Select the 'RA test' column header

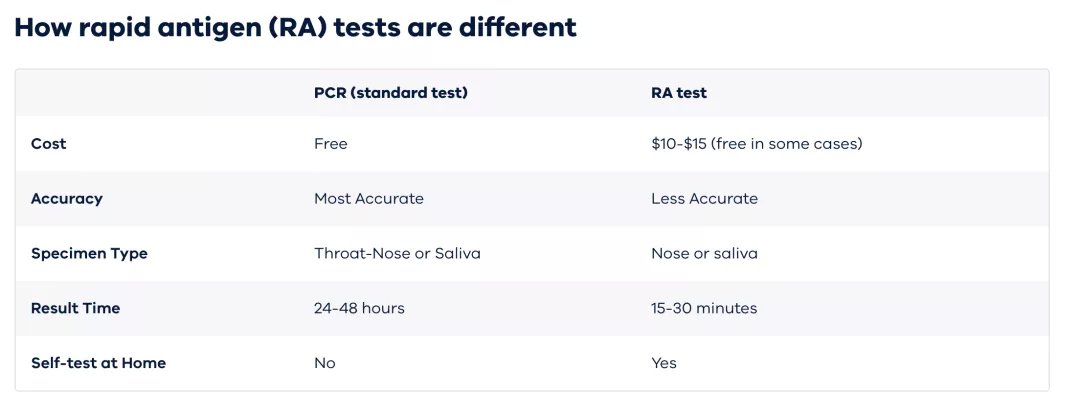[x=679, y=92]
